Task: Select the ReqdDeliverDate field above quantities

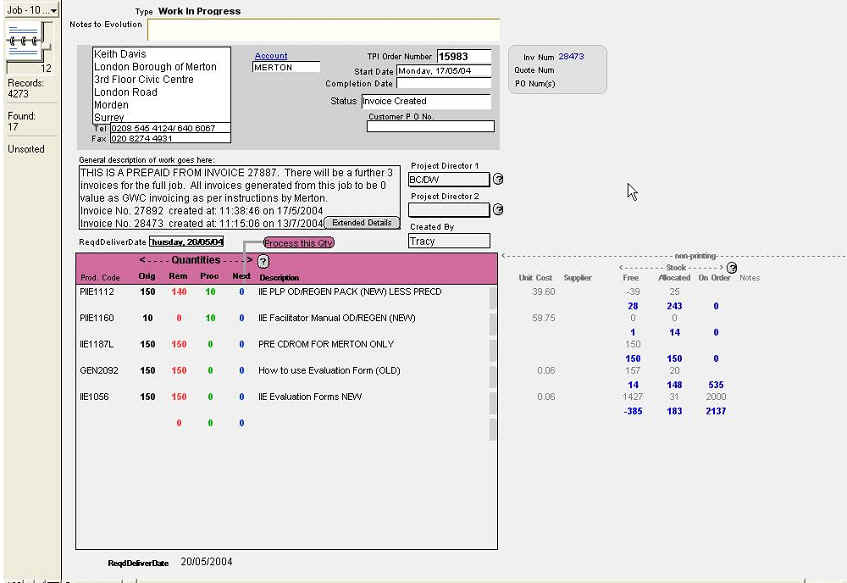Action: (186, 242)
